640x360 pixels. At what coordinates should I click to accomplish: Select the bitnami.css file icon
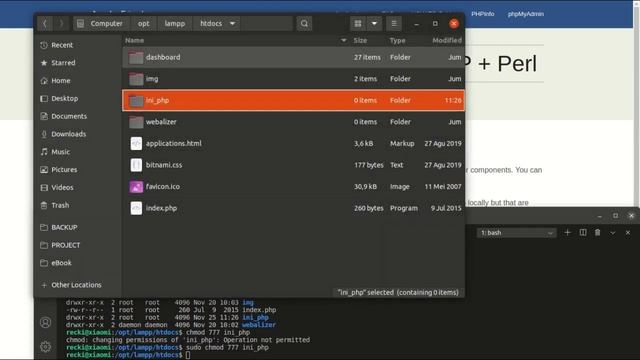136,165
